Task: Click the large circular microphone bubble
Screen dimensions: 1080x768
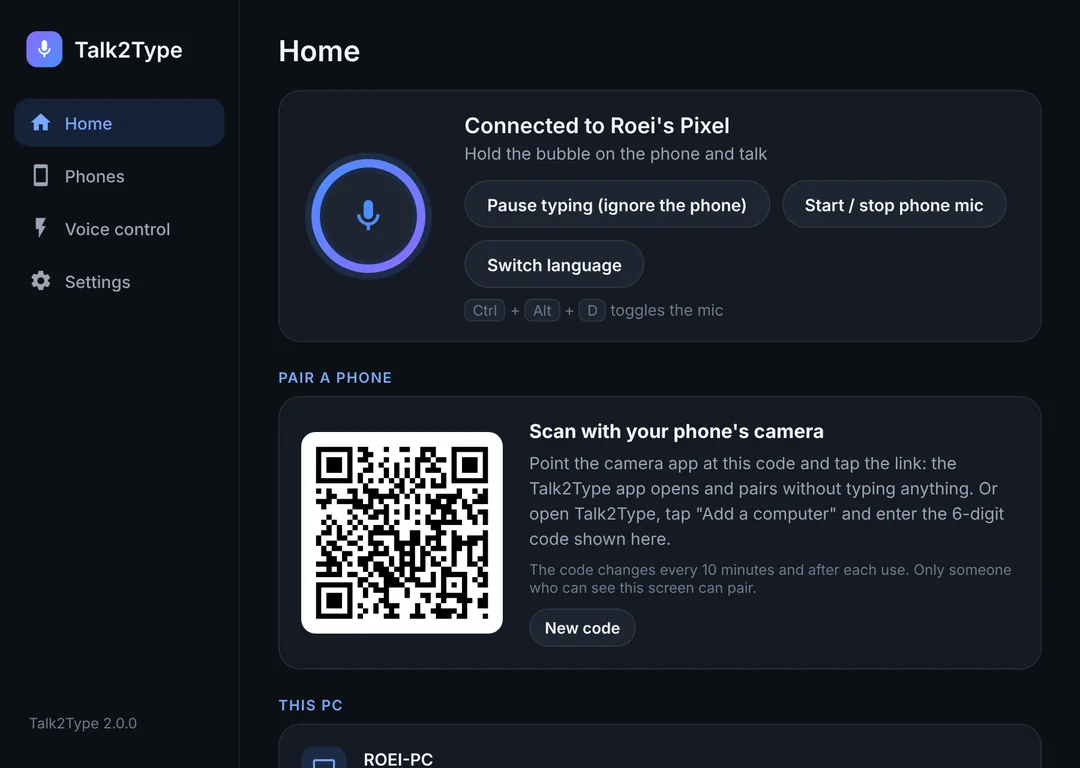Action: (368, 216)
